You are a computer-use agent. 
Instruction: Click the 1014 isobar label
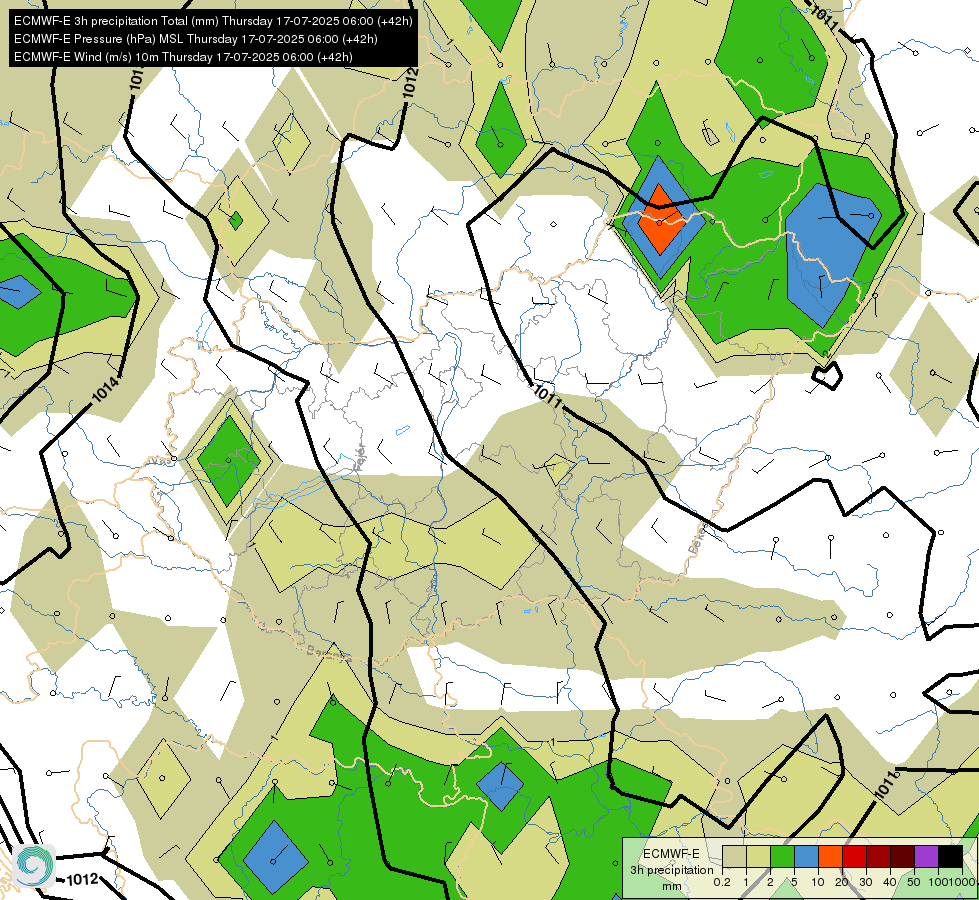pos(105,389)
